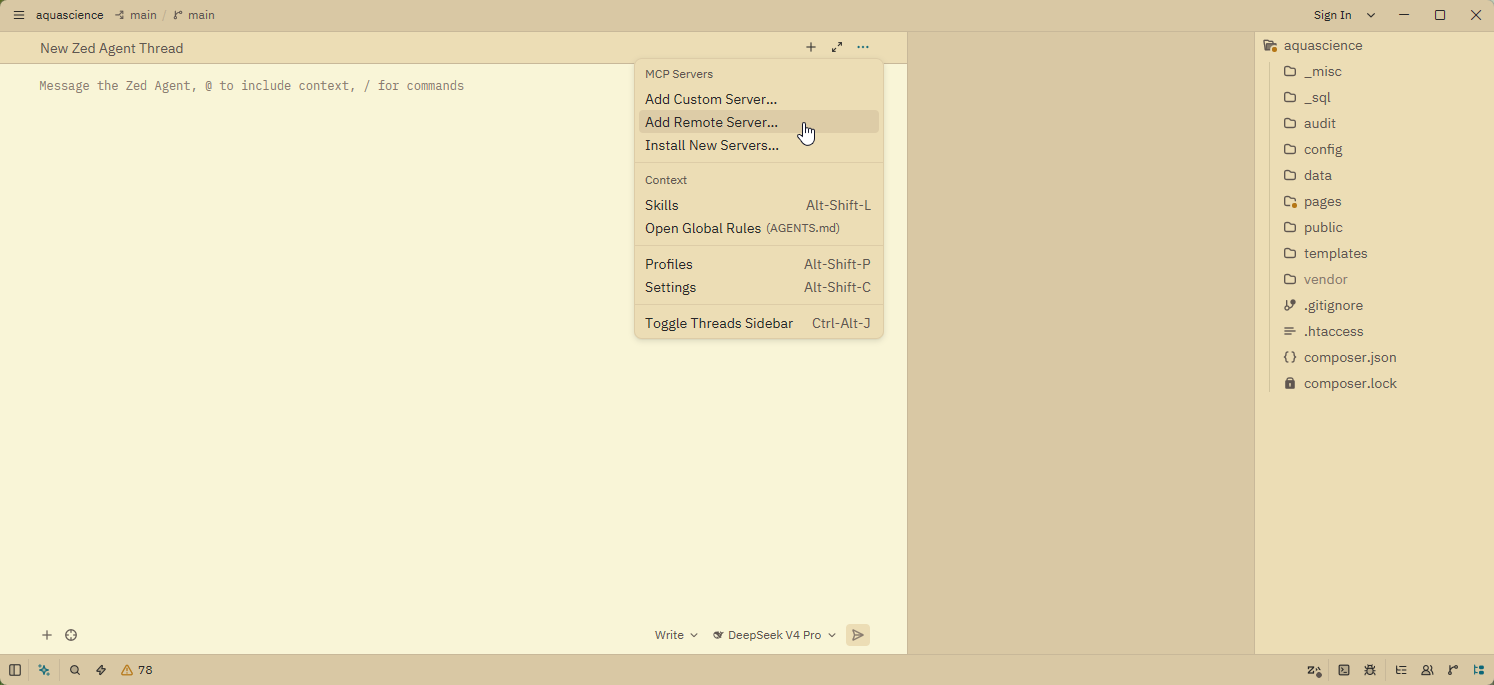This screenshot has height=685, width=1494.
Task: Toggle the agent panel sparkle icon
Action: pyautogui.click(x=44, y=670)
